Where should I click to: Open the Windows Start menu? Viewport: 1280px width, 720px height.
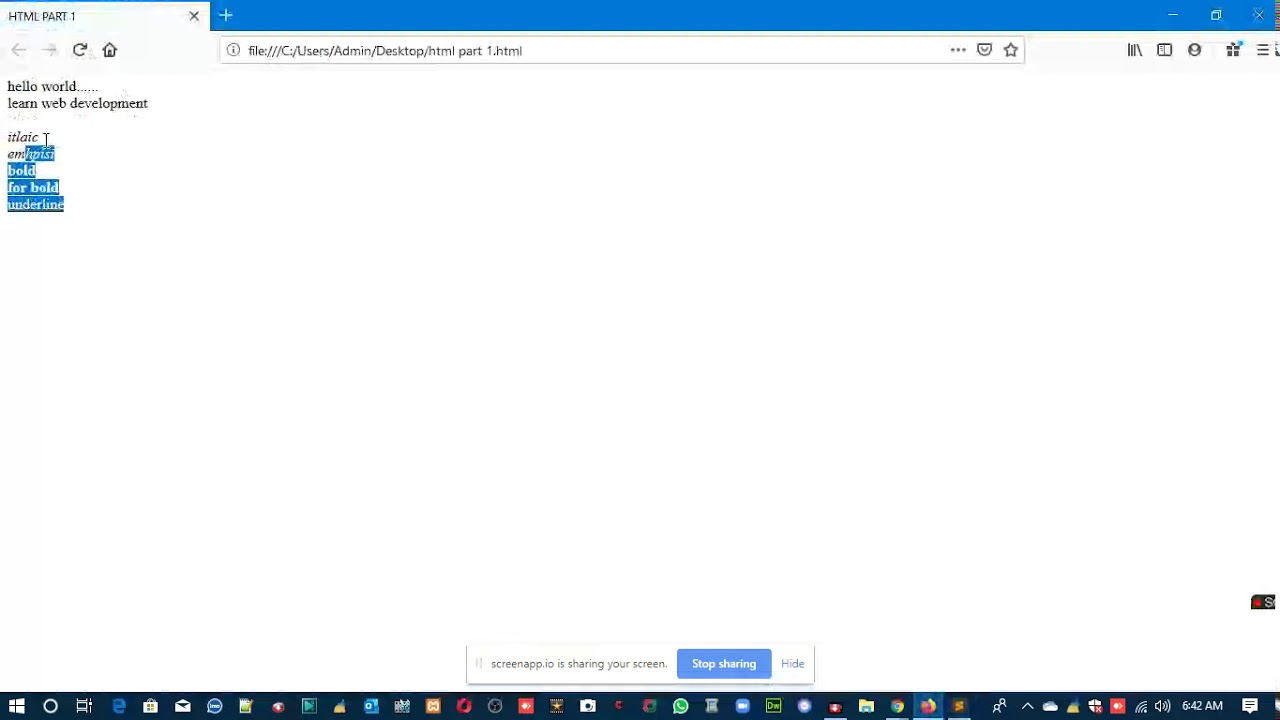coord(17,706)
